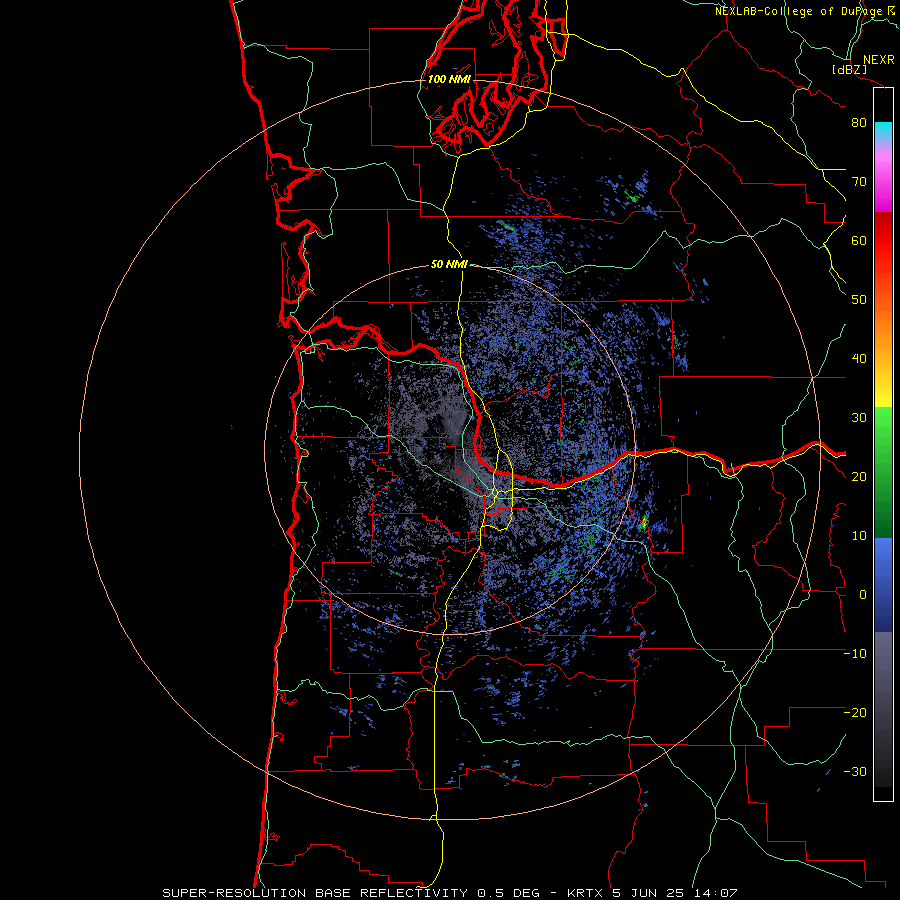Click the 80 value on the dBZ scale
Viewport: 900px width, 900px height.
tap(859, 123)
